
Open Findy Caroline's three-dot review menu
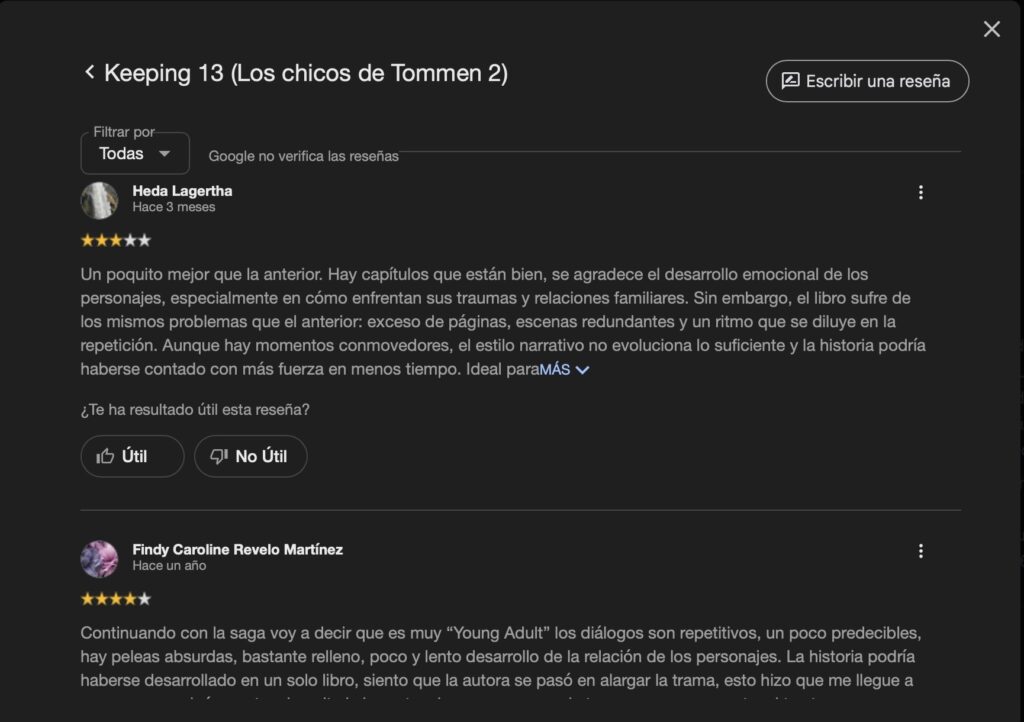pos(920,551)
